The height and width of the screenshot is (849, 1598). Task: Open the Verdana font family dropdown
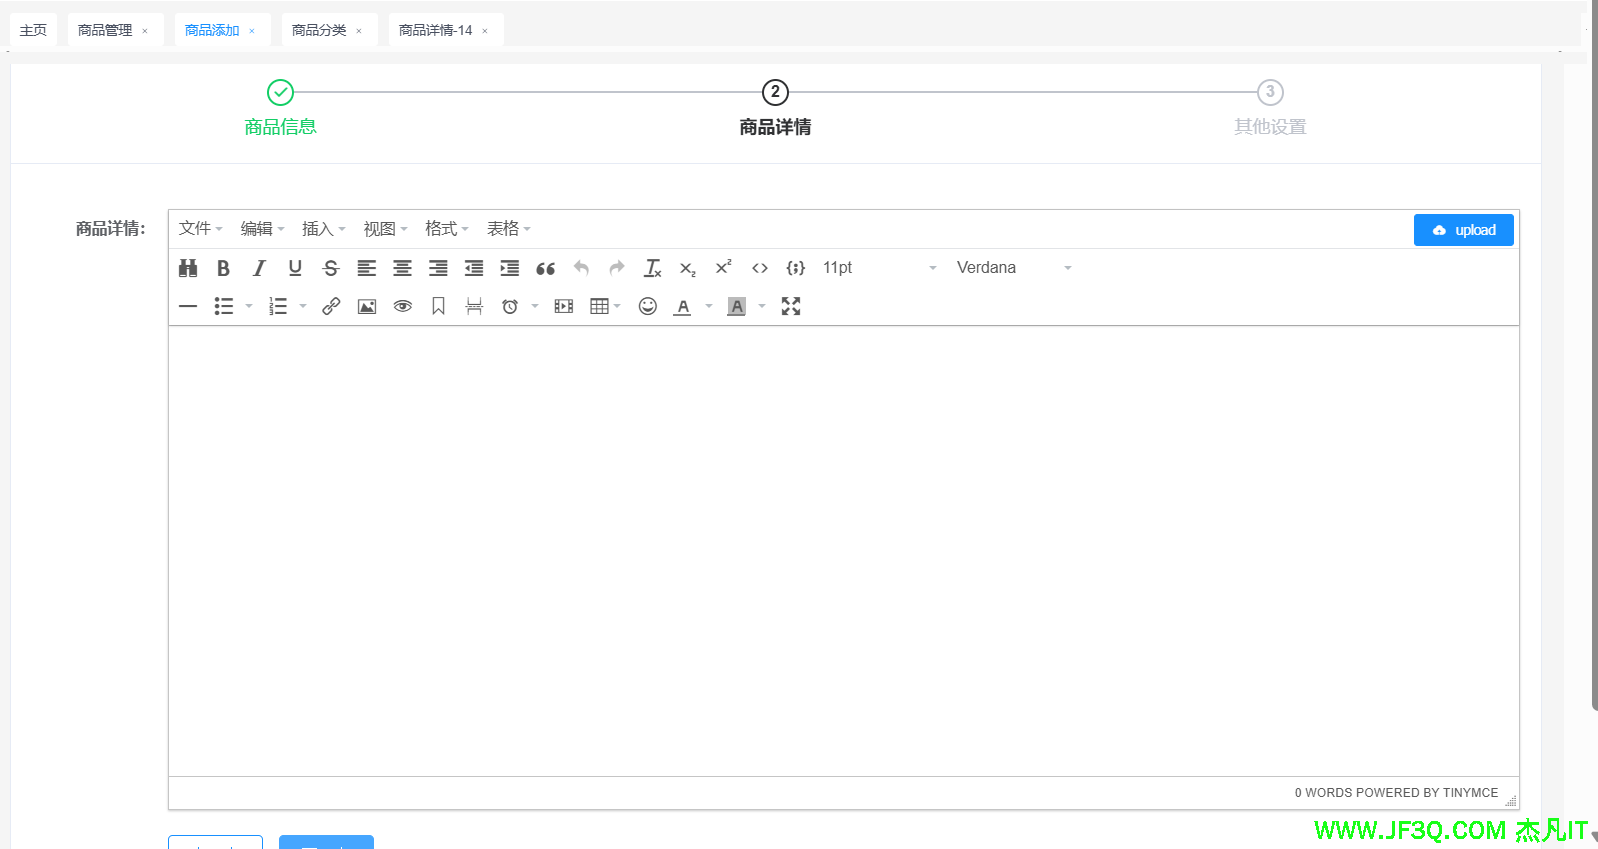click(1013, 268)
